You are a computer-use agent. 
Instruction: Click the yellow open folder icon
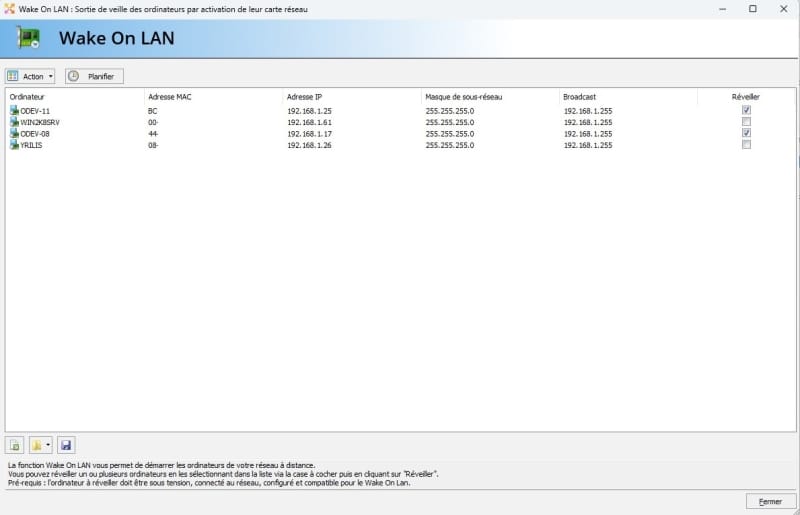(37, 445)
